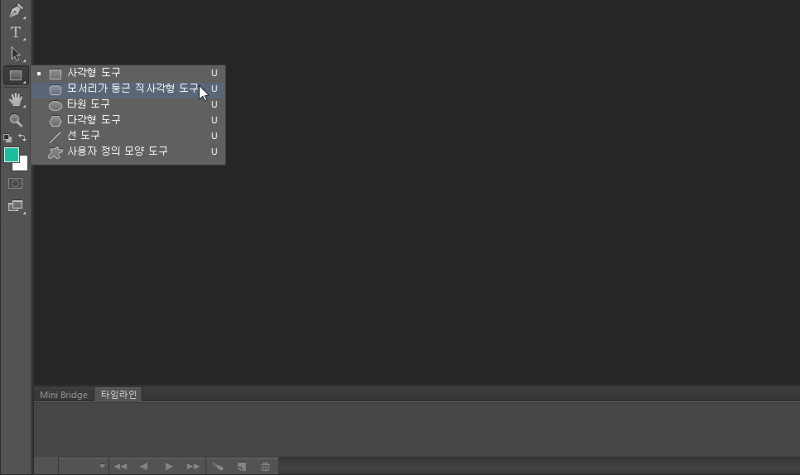
Task: Choose 다각형 도구 from the flyout
Action: pos(128,120)
